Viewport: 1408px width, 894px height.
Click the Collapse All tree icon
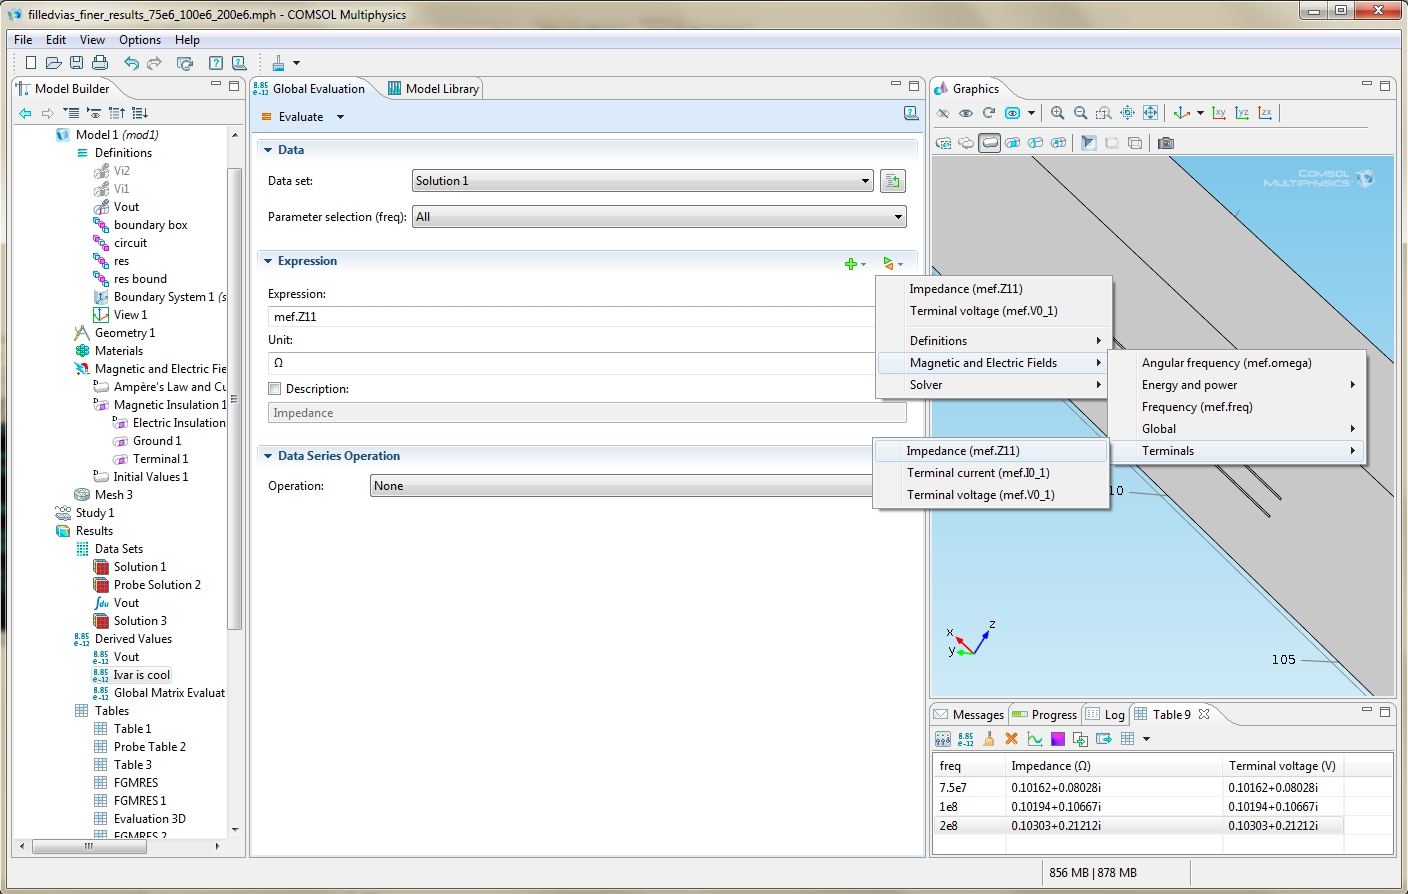tap(71, 113)
